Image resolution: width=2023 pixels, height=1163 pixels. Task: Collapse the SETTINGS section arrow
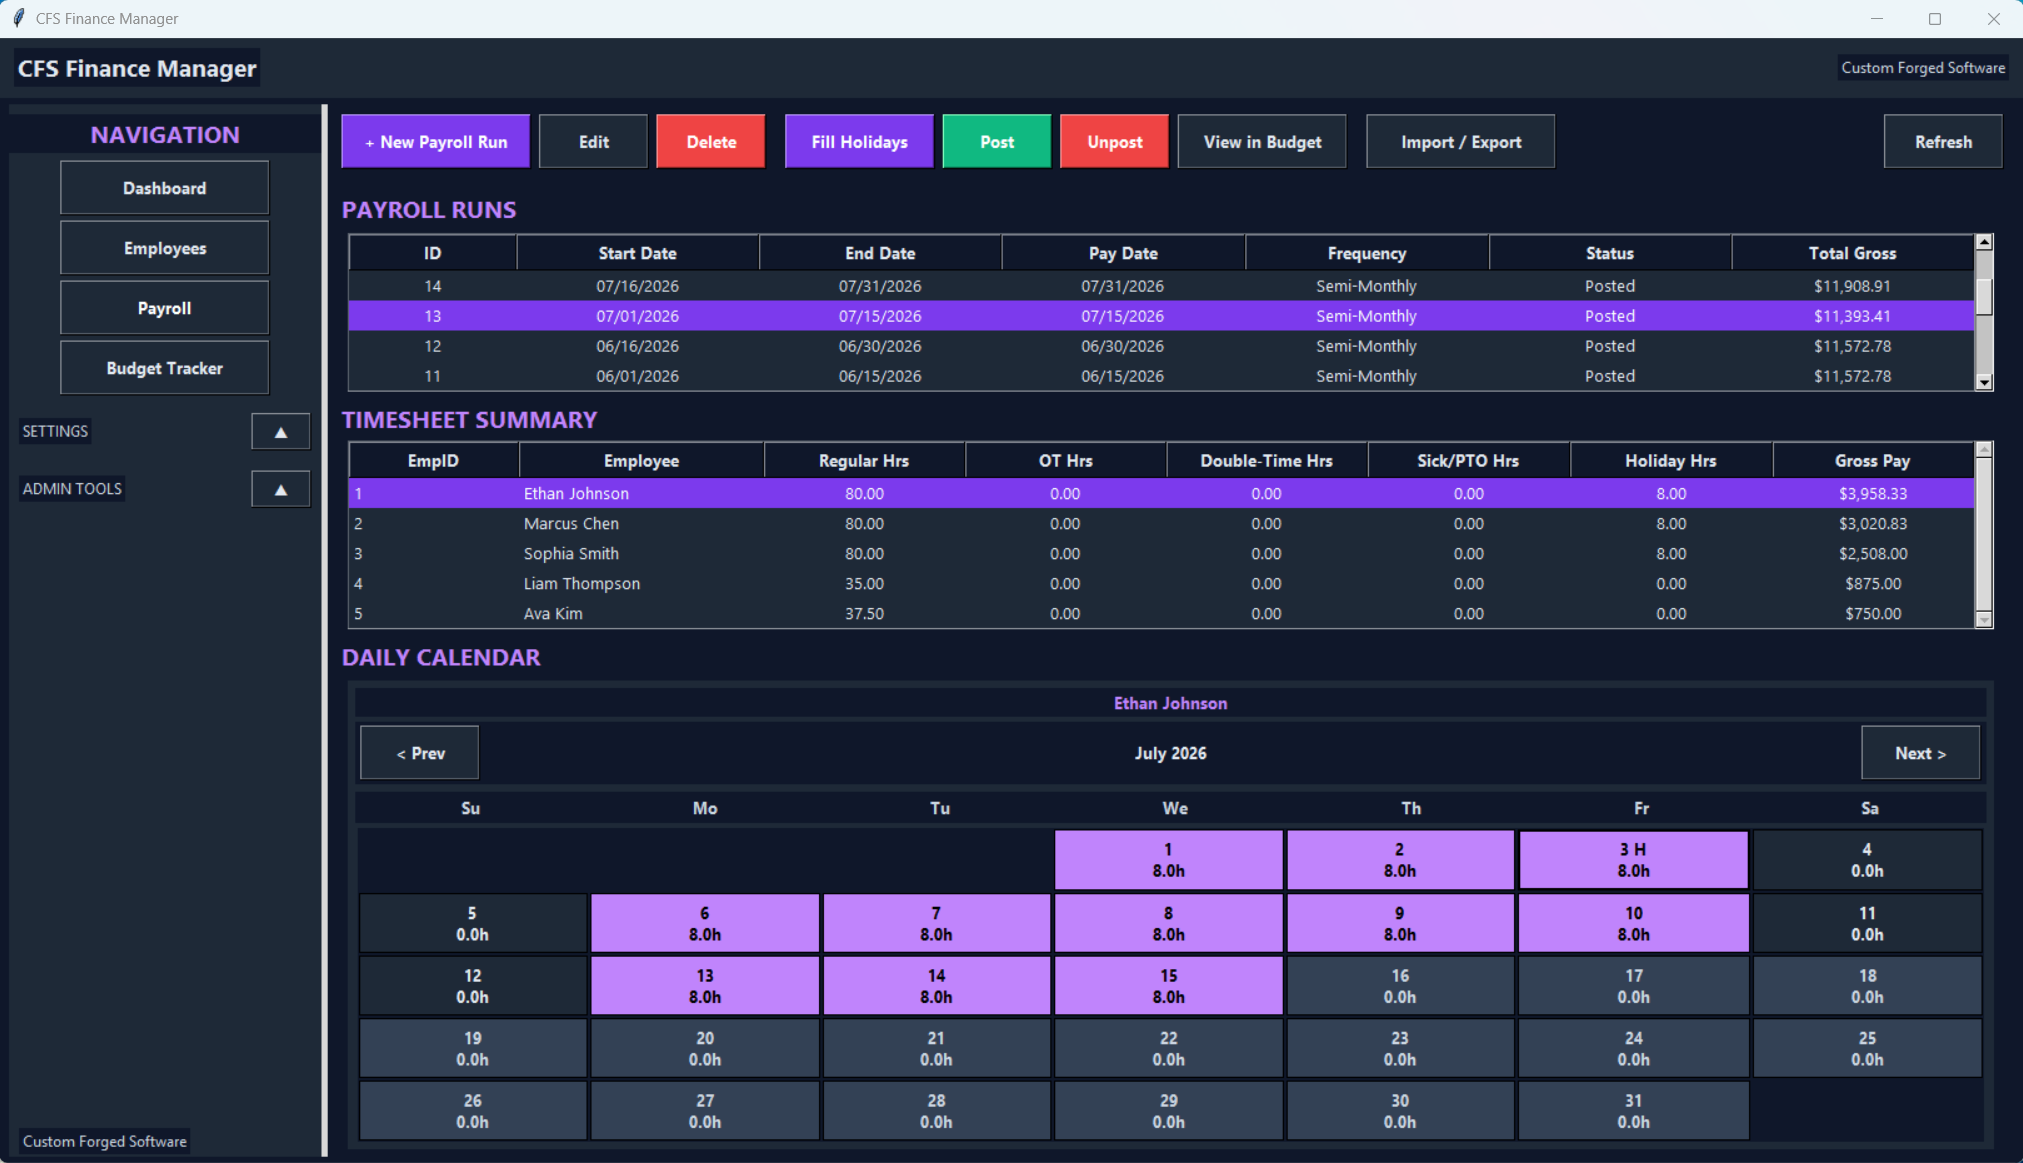pos(280,432)
